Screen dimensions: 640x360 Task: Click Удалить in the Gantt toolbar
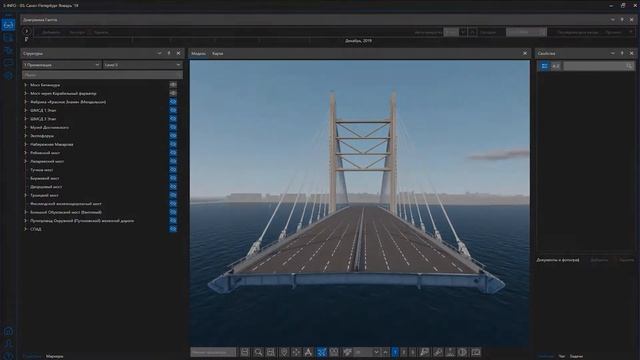[x=101, y=32]
